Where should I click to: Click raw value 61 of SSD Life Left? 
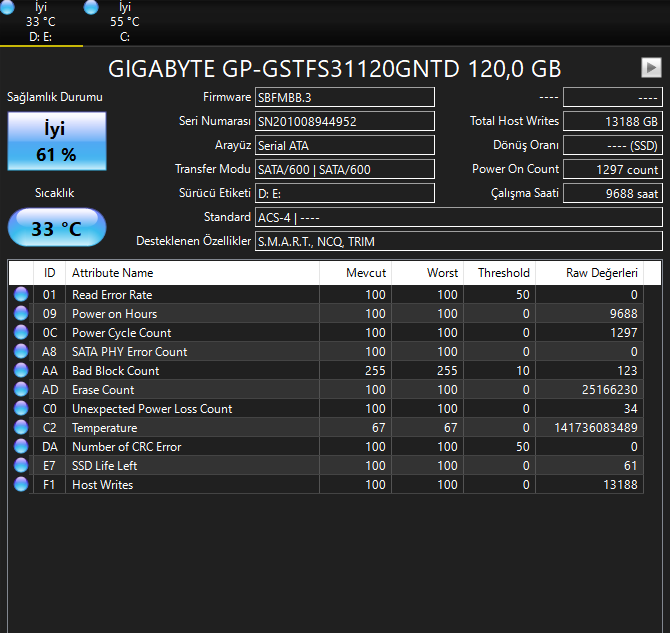[631, 466]
